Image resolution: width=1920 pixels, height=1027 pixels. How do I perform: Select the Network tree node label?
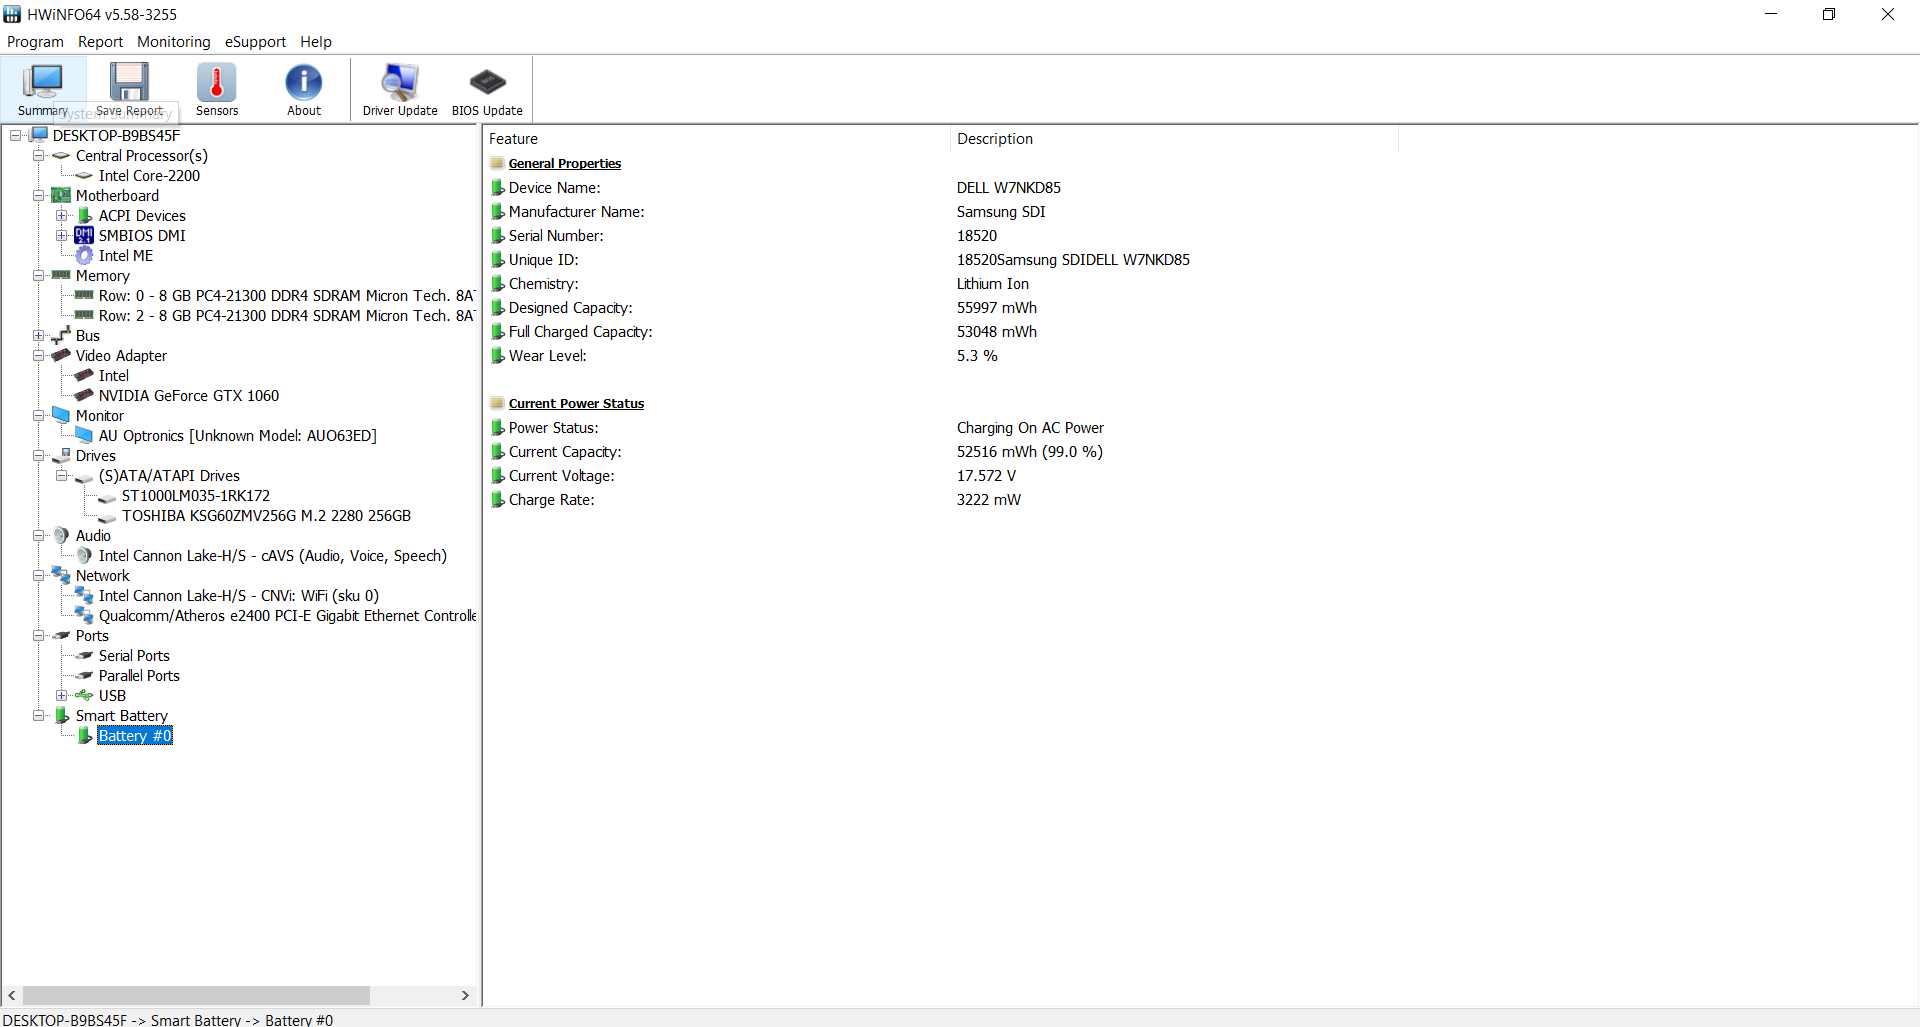coord(103,575)
